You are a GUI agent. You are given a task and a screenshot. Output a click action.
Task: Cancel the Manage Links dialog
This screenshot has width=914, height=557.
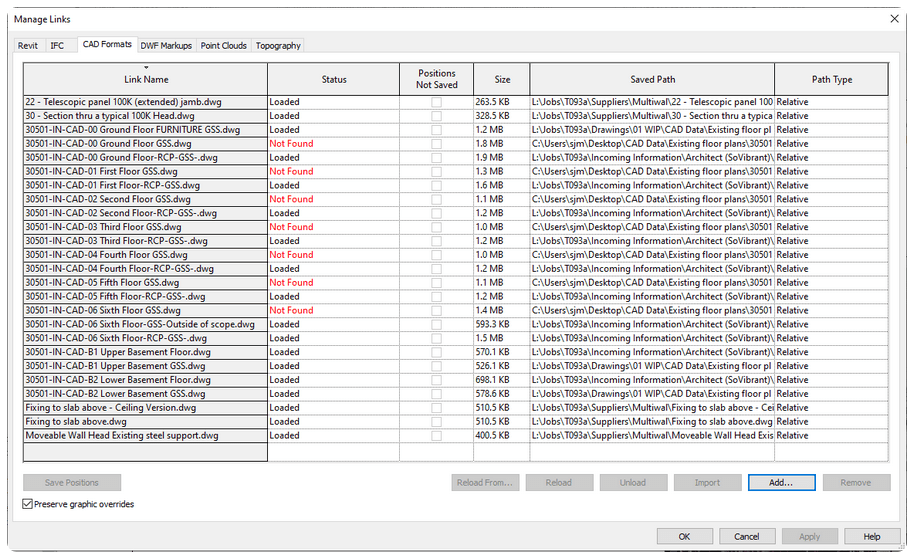click(746, 536)
